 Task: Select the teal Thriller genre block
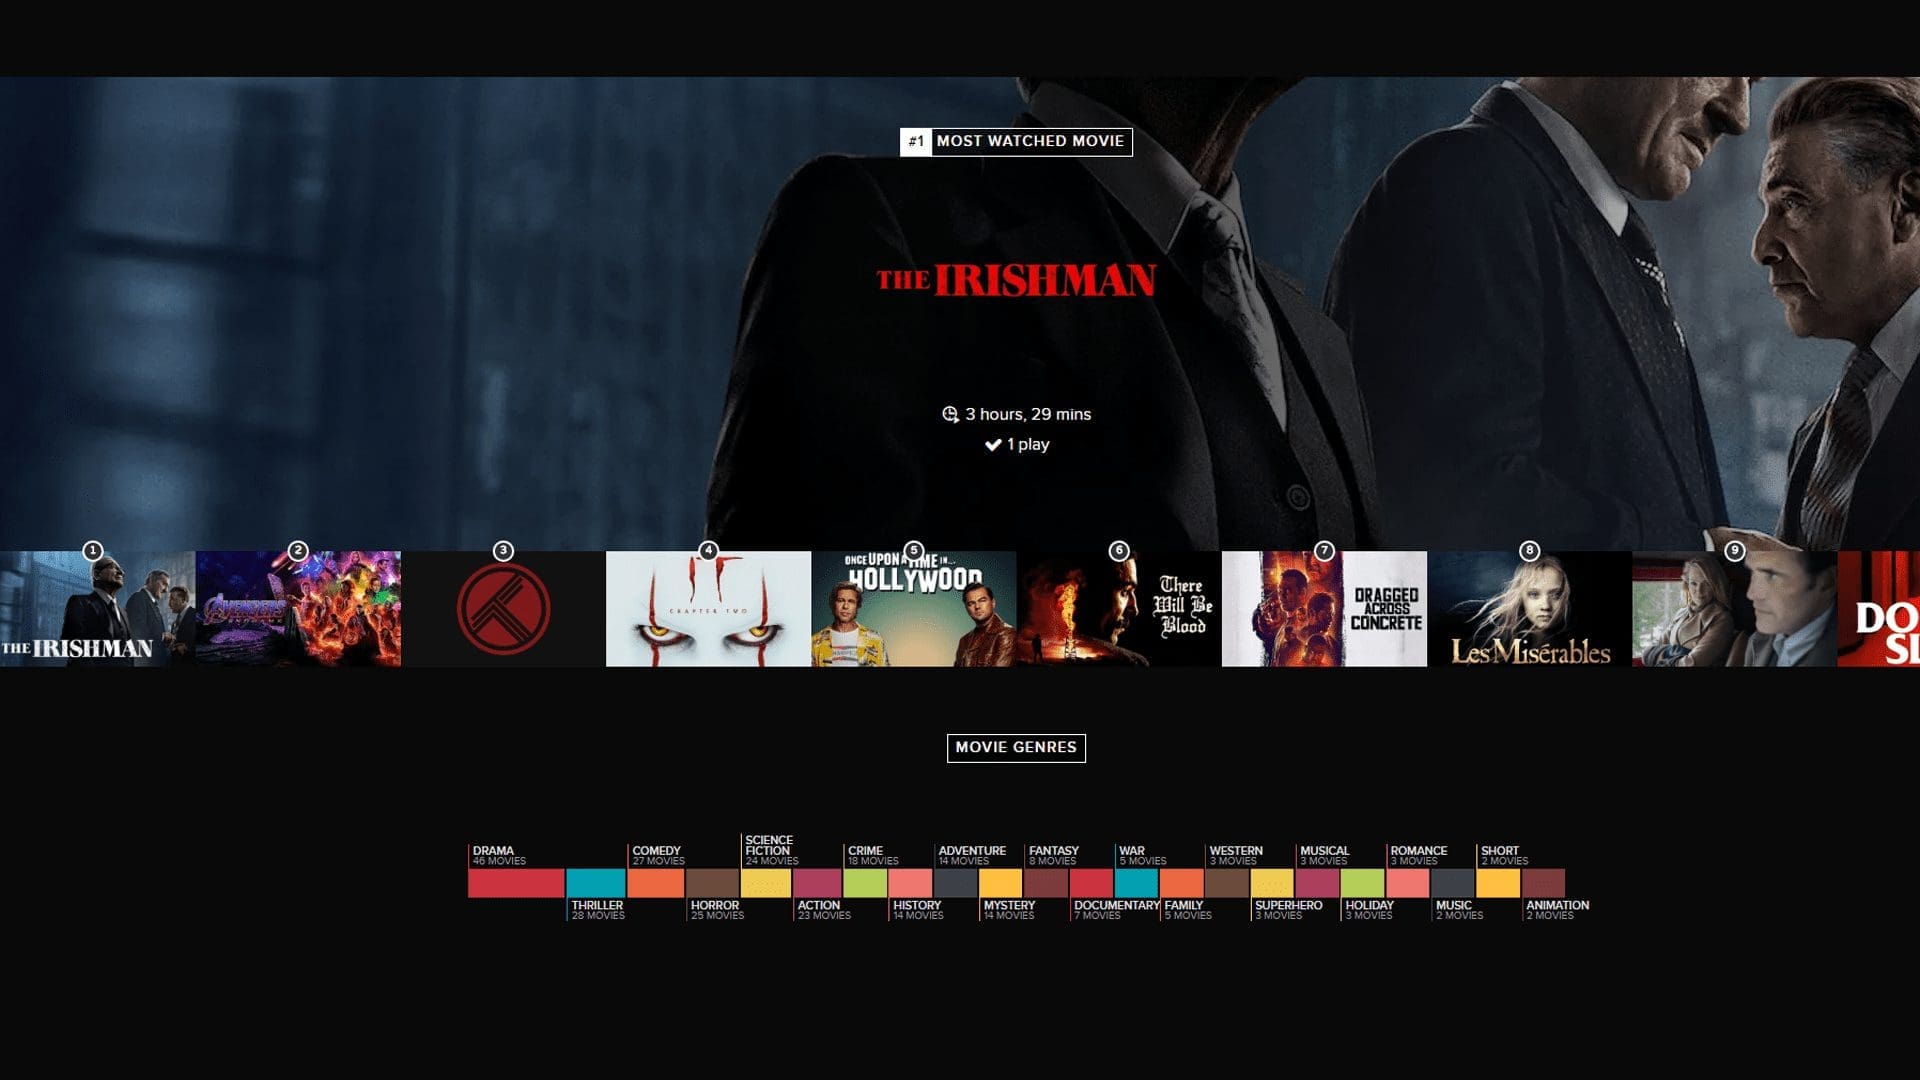[x=595, y=883]
